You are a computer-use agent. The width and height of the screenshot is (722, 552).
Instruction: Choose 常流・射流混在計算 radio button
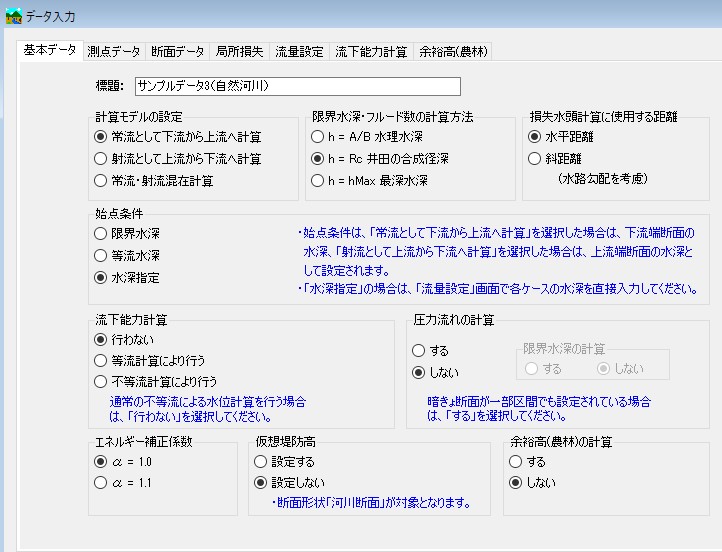point(153,180)
